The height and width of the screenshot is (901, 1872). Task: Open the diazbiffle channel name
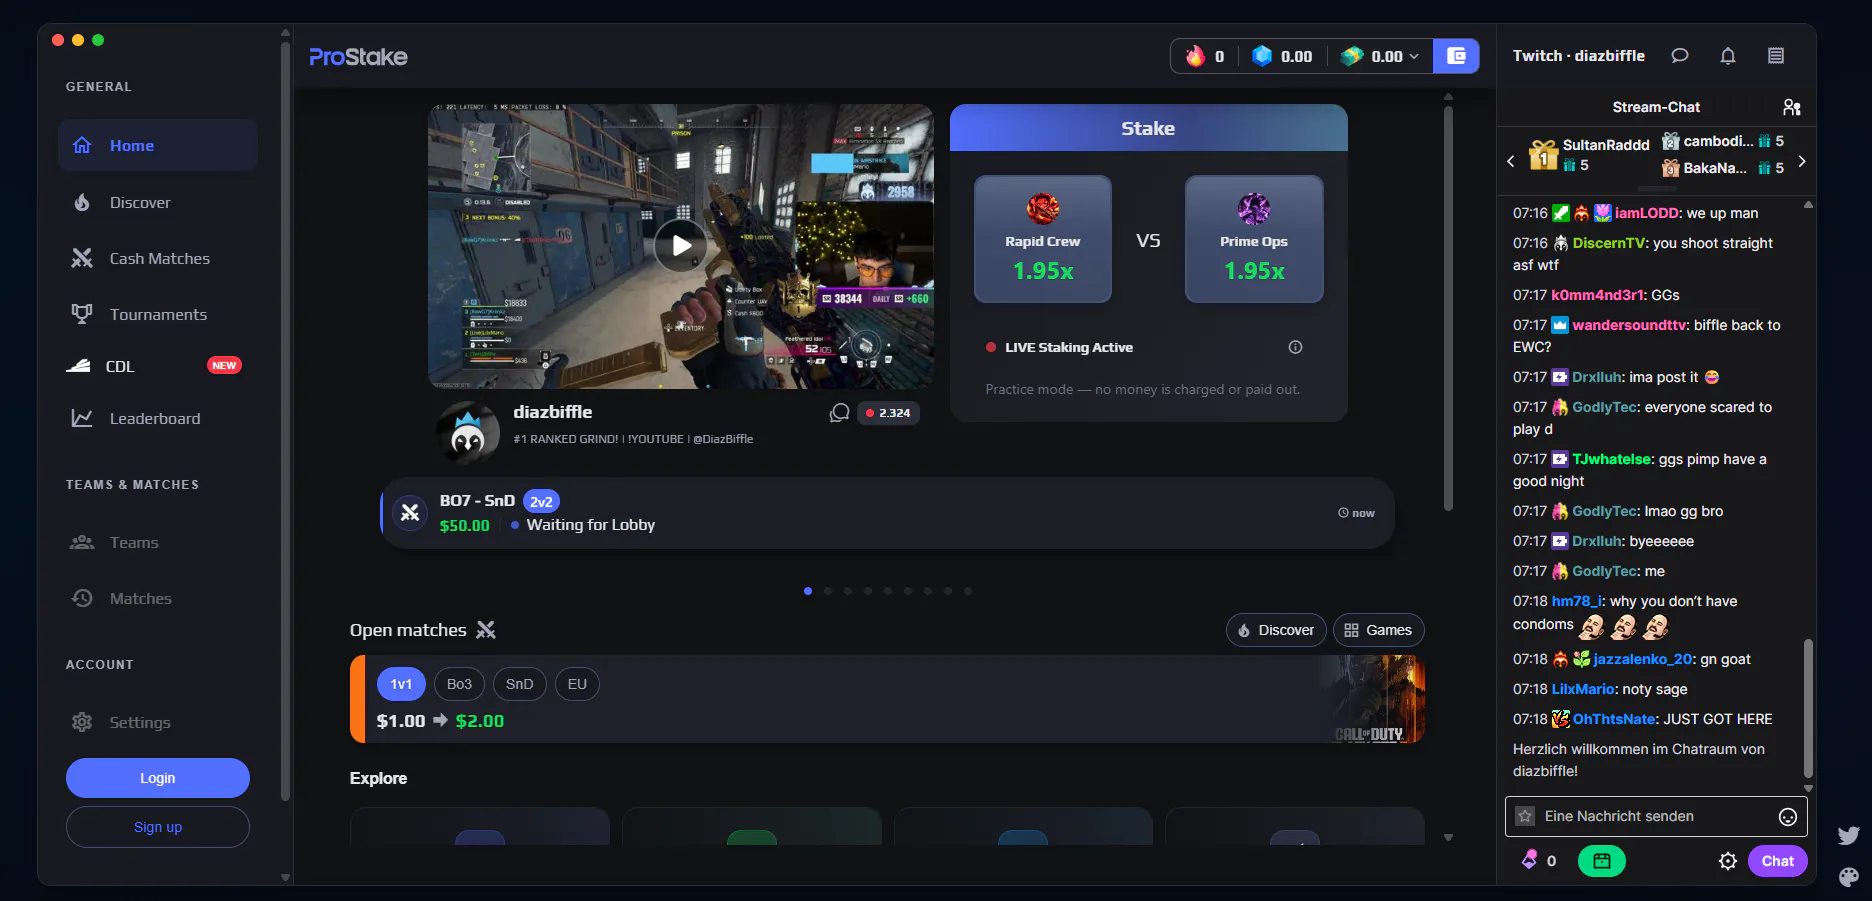point(553,412)
